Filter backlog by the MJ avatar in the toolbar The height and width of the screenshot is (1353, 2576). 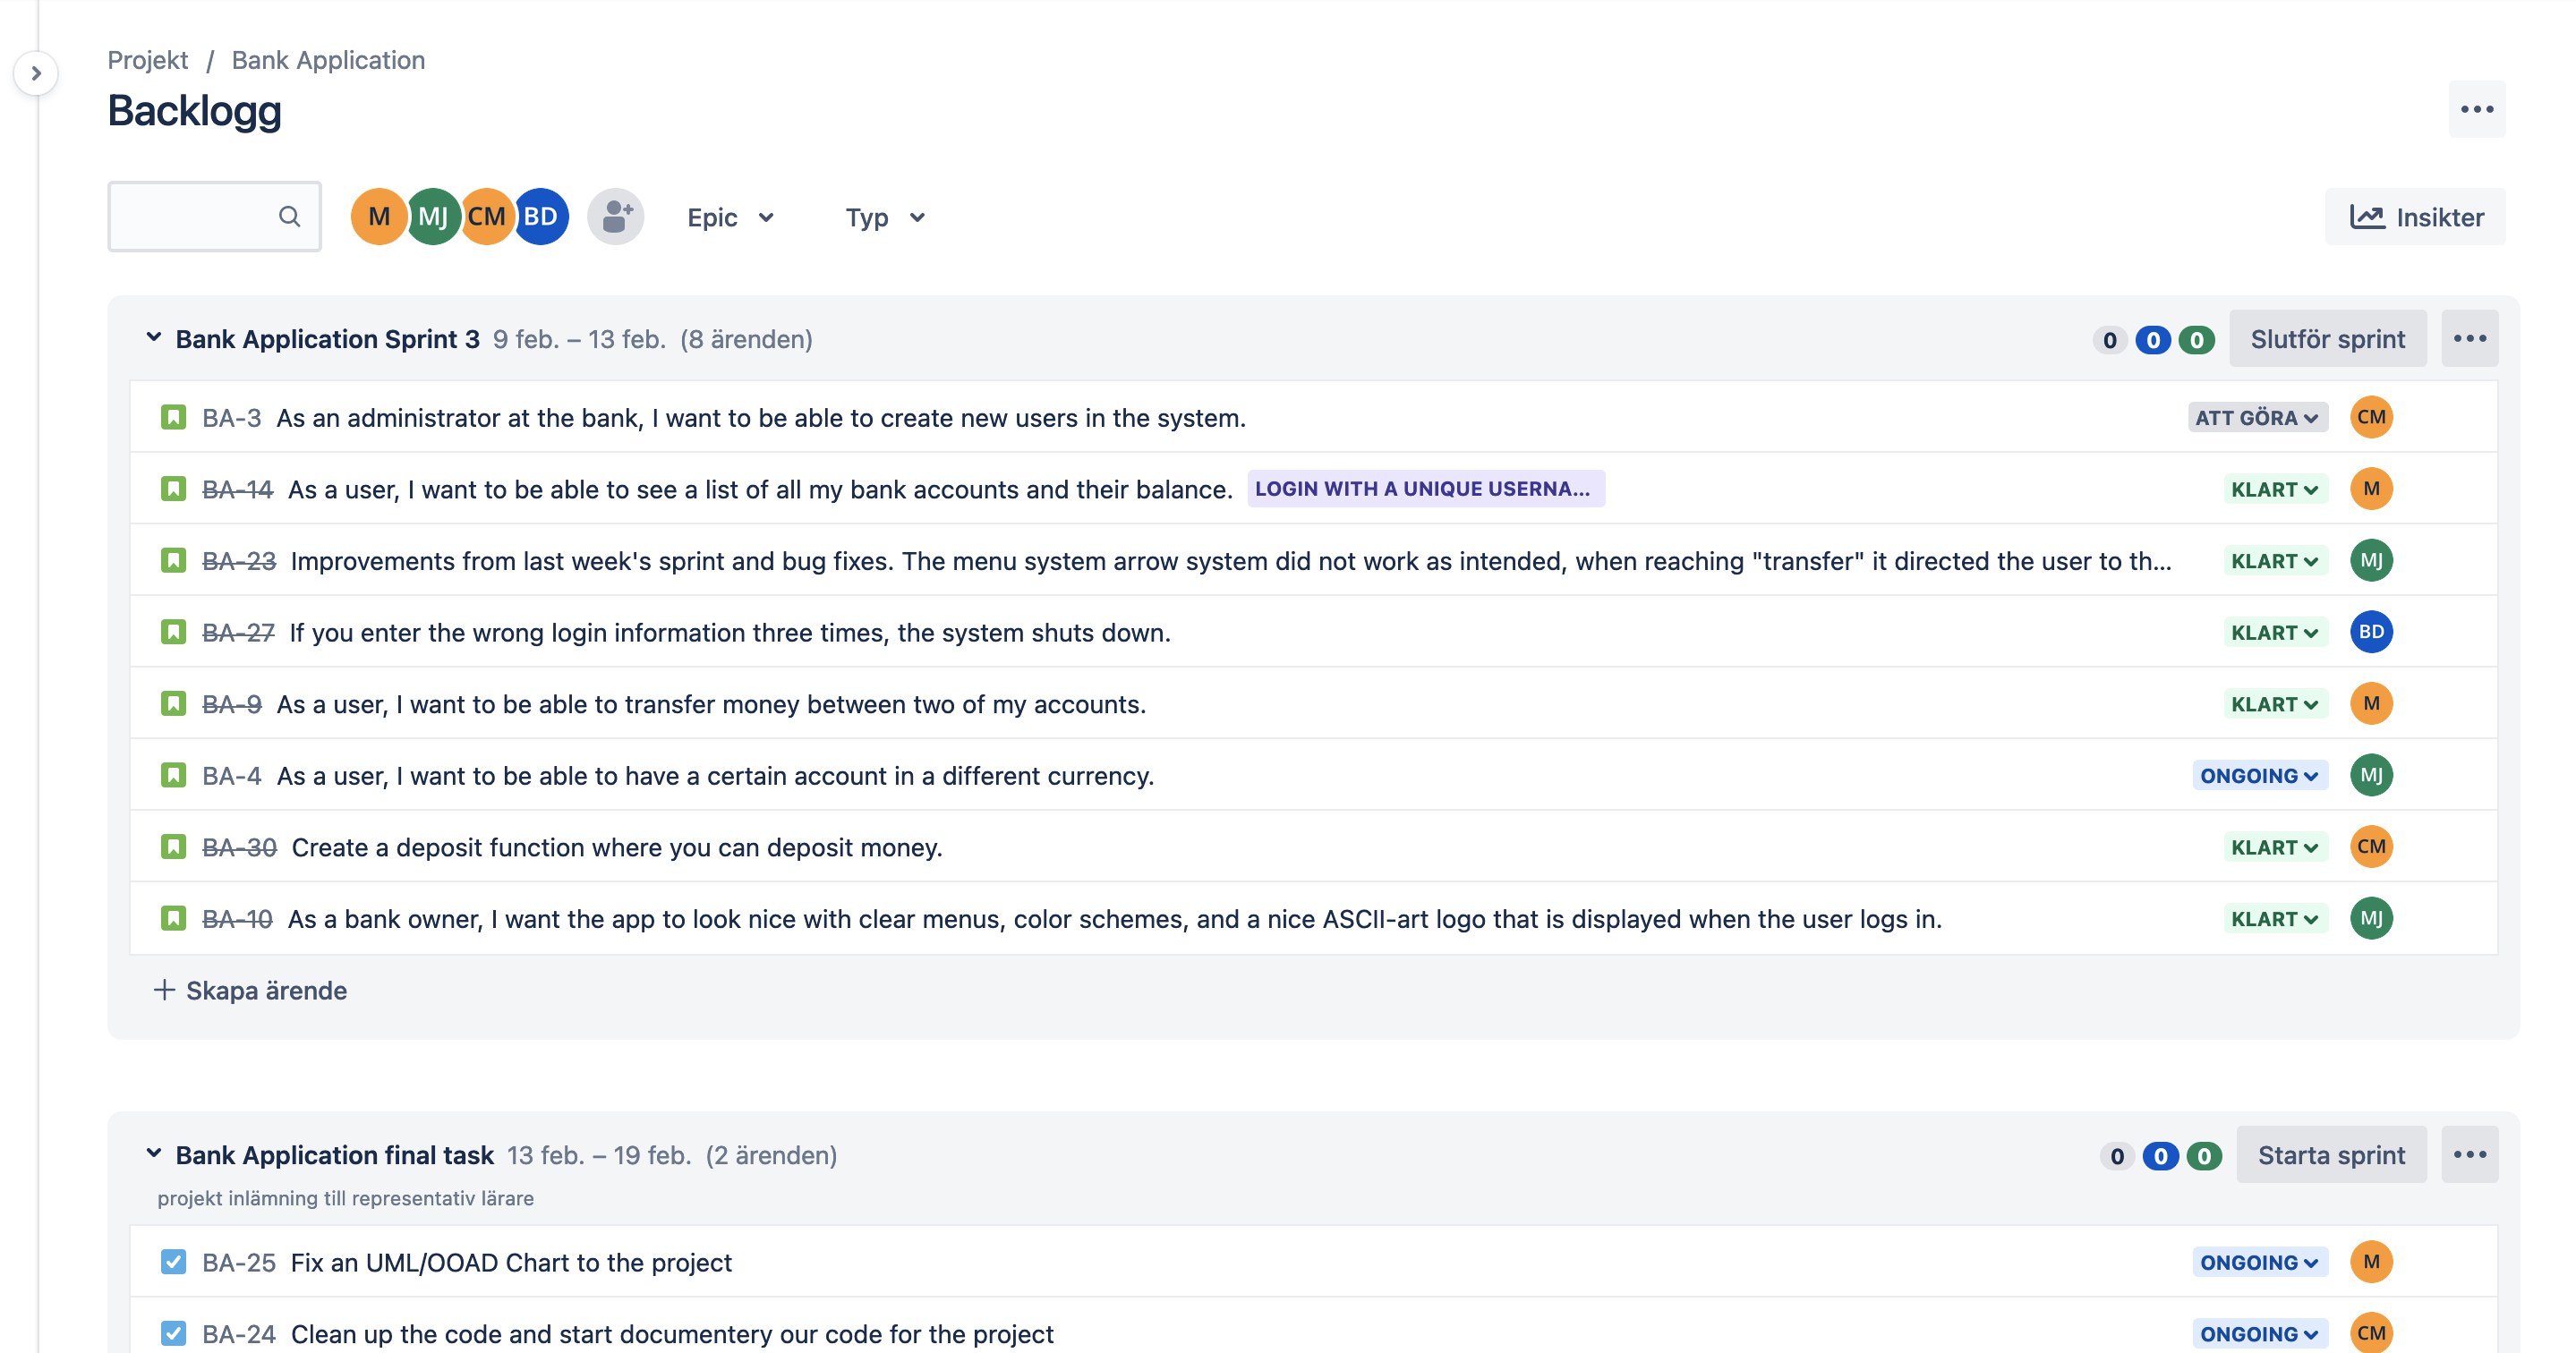(x=433, y=216)
